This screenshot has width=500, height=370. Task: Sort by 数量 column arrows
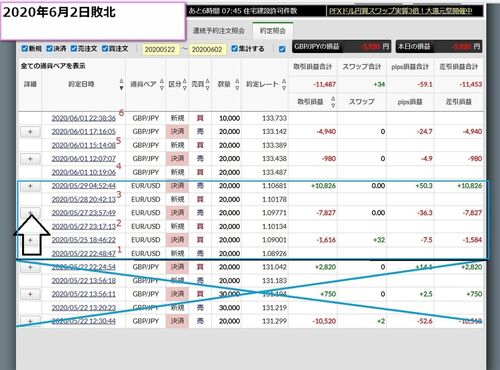point(237,84)
